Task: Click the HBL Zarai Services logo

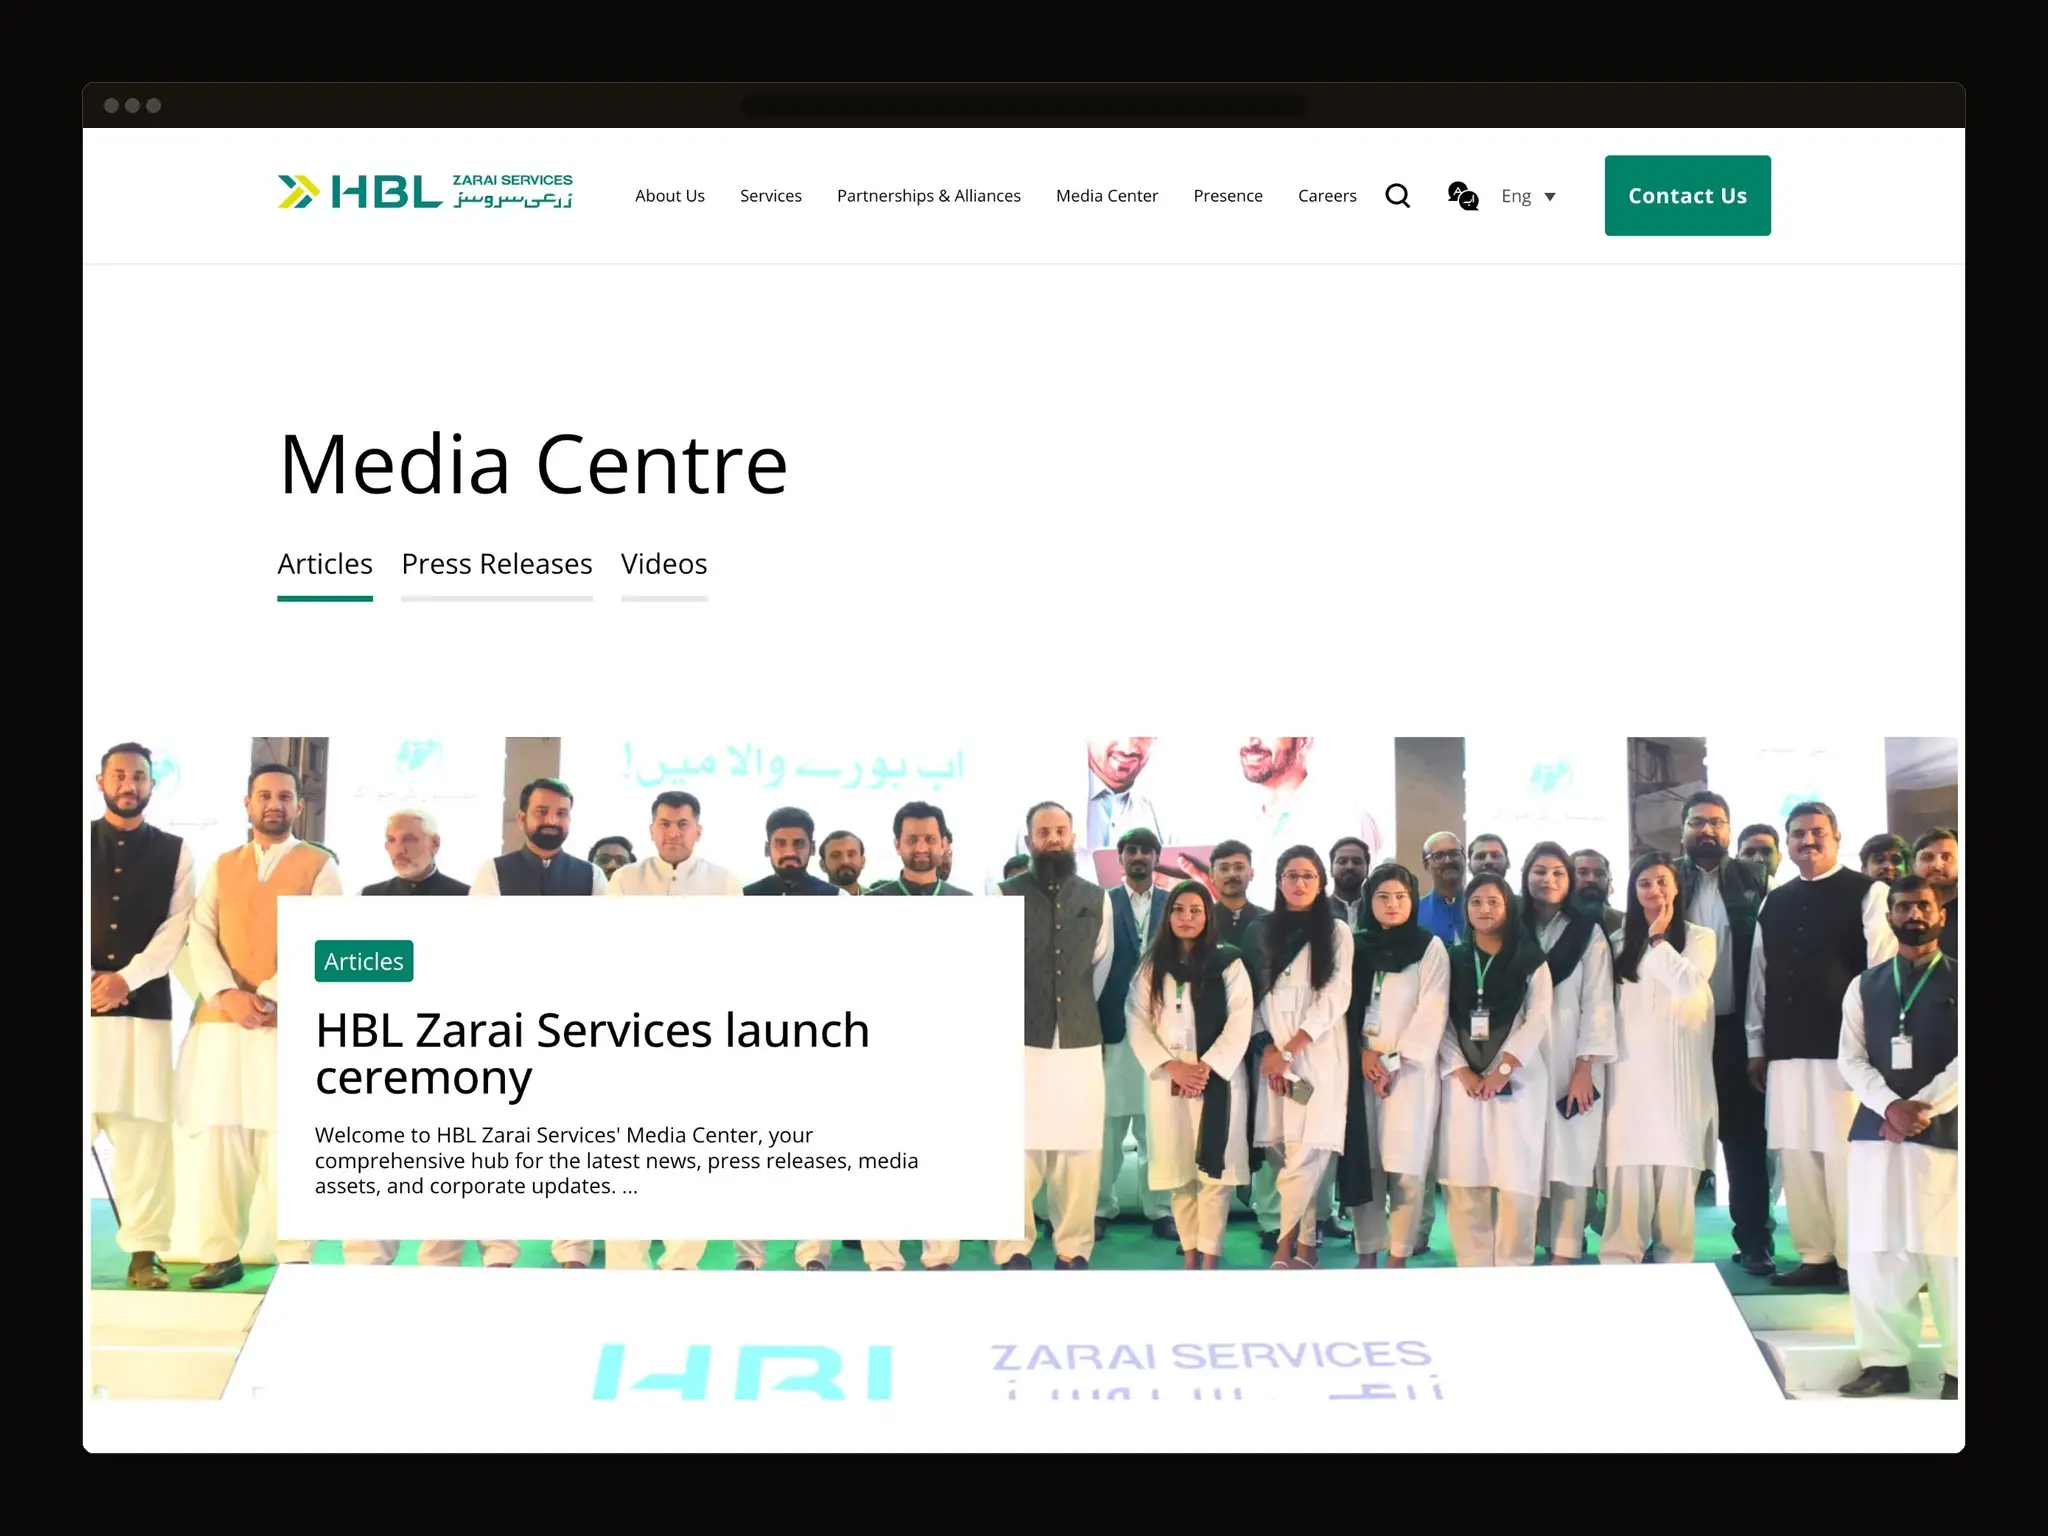Action: tap(425, 191)
